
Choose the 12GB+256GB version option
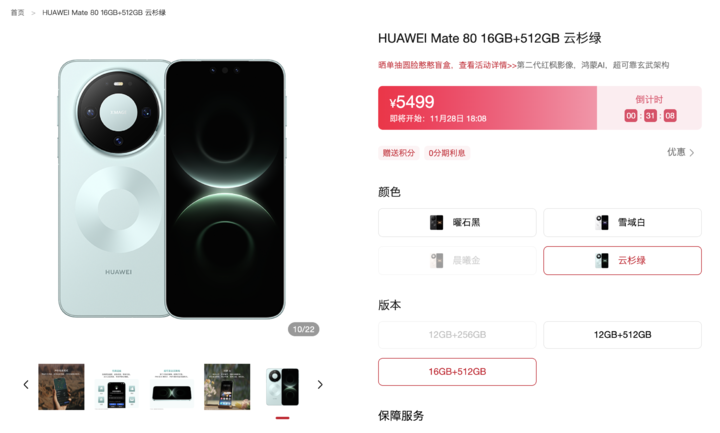(x=457, y=335)
